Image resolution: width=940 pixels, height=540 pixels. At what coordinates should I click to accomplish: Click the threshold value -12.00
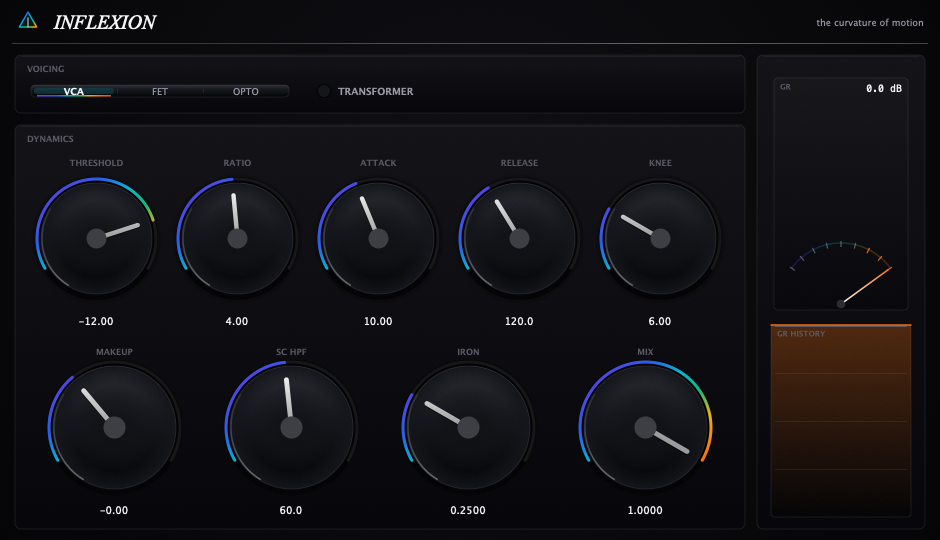[96, 321]
